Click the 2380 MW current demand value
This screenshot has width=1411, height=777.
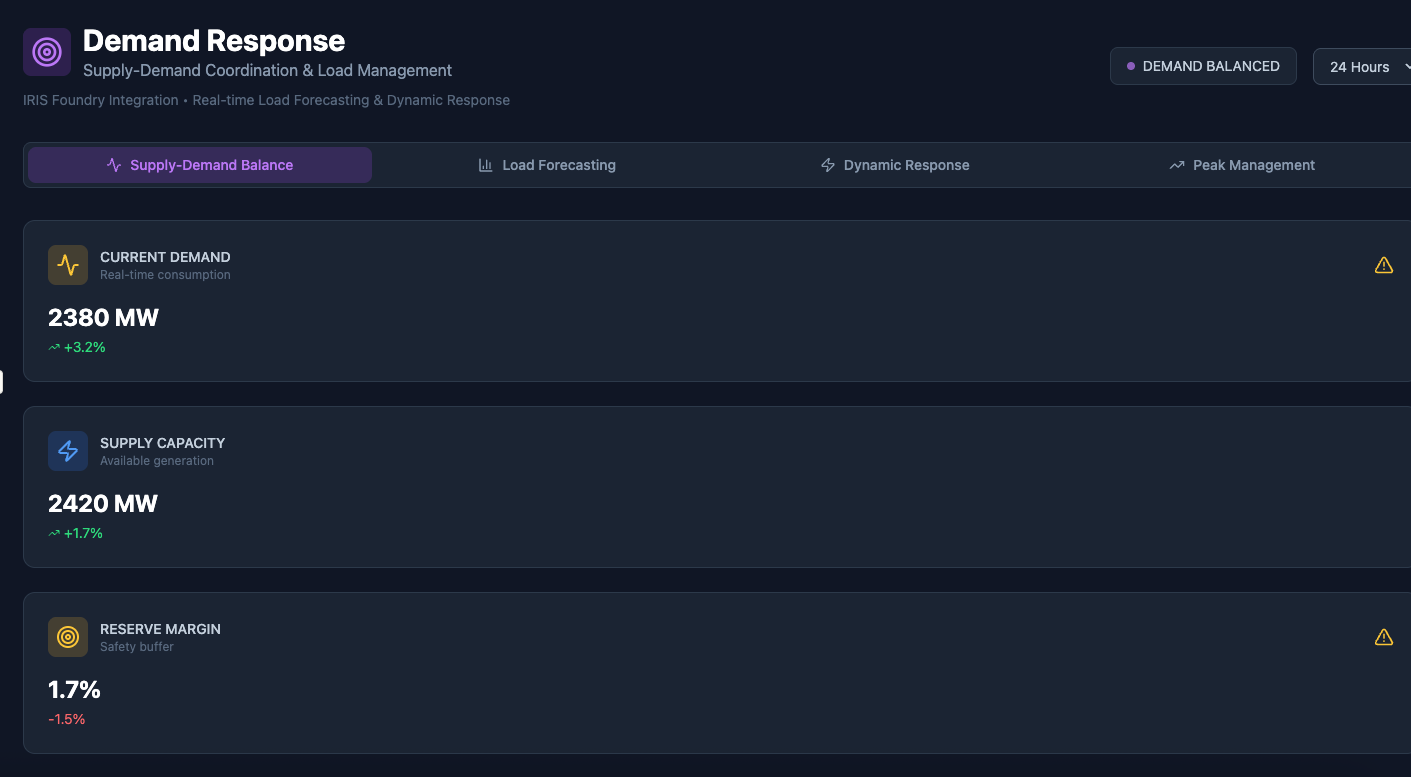[103, 318]
